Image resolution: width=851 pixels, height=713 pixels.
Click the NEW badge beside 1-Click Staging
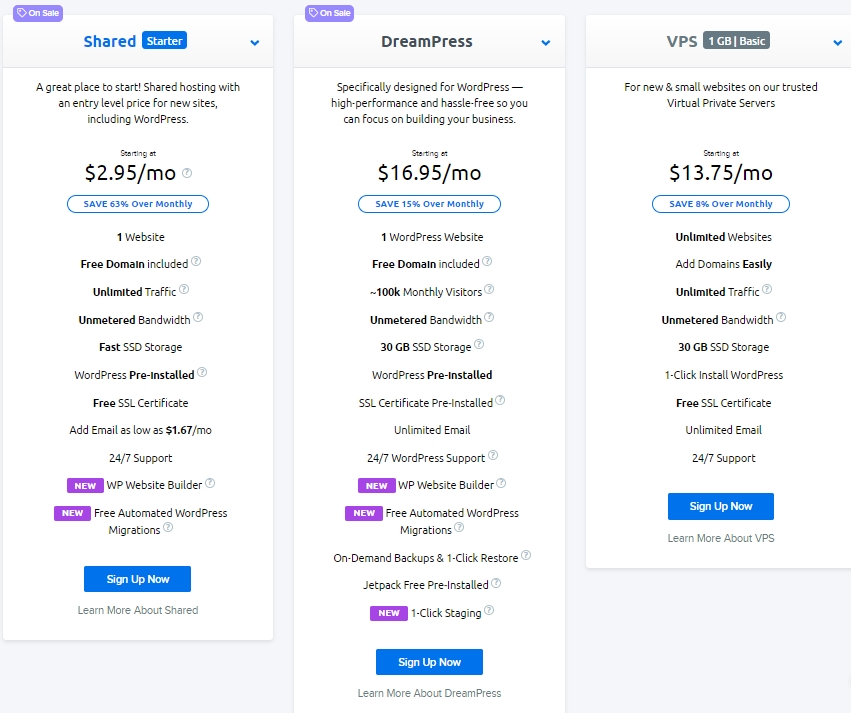[x=389, y=613]
